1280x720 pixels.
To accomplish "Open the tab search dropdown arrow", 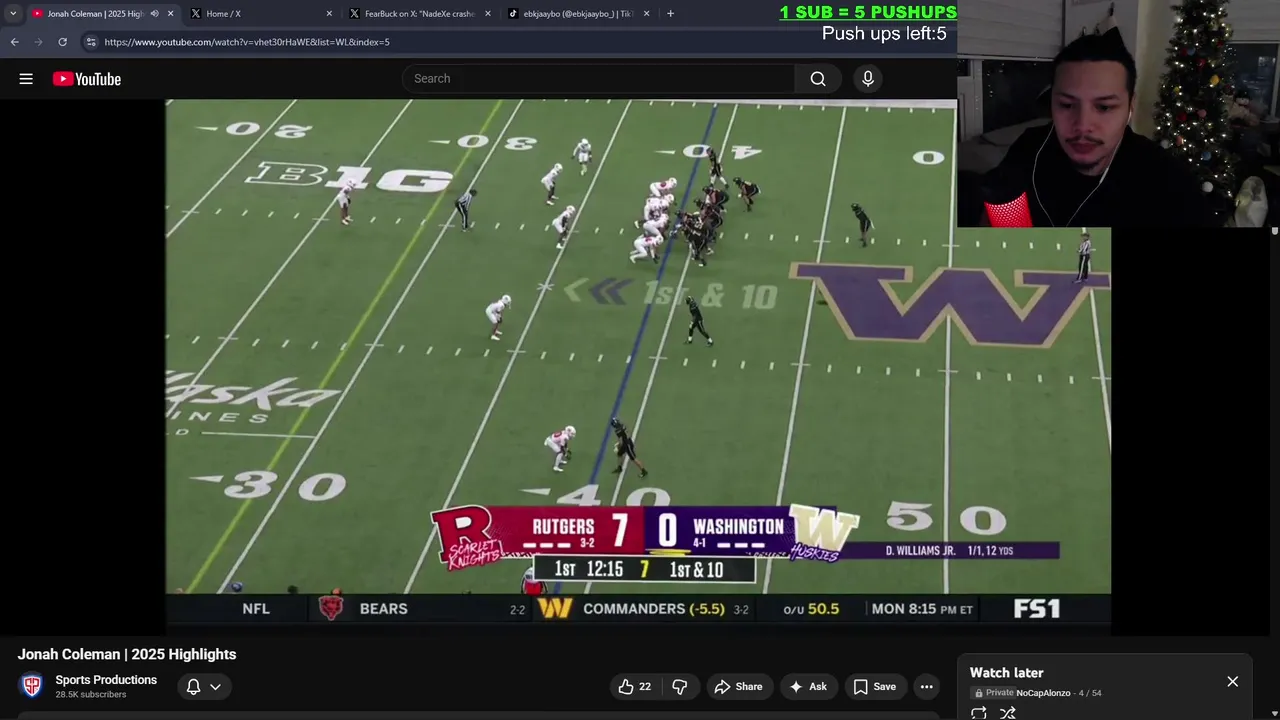I will pyautogui.click(x=13, y=14).
